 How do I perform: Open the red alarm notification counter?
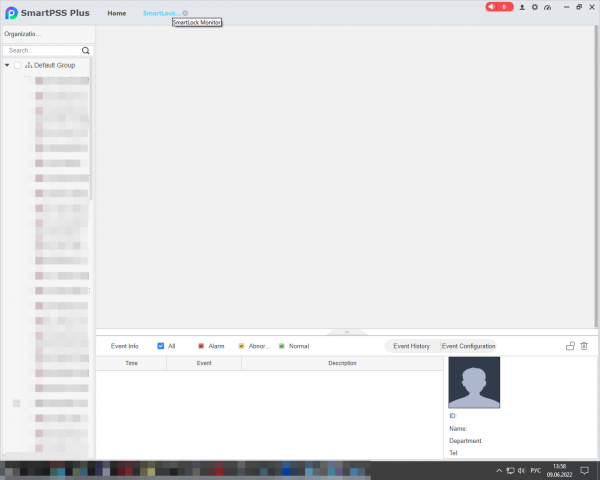[499, 7]
